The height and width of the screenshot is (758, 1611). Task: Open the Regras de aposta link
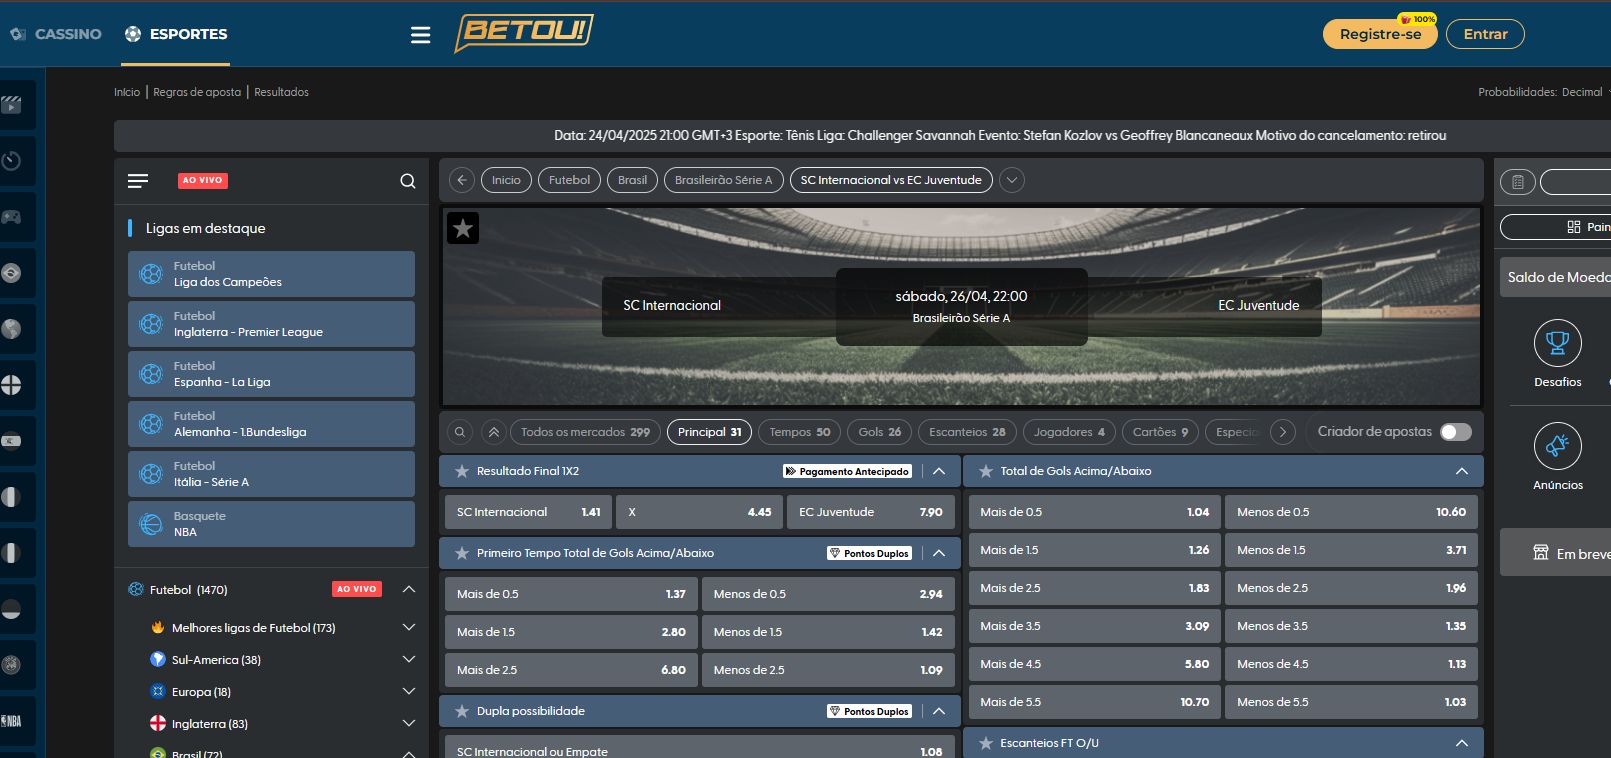(197, 92)
